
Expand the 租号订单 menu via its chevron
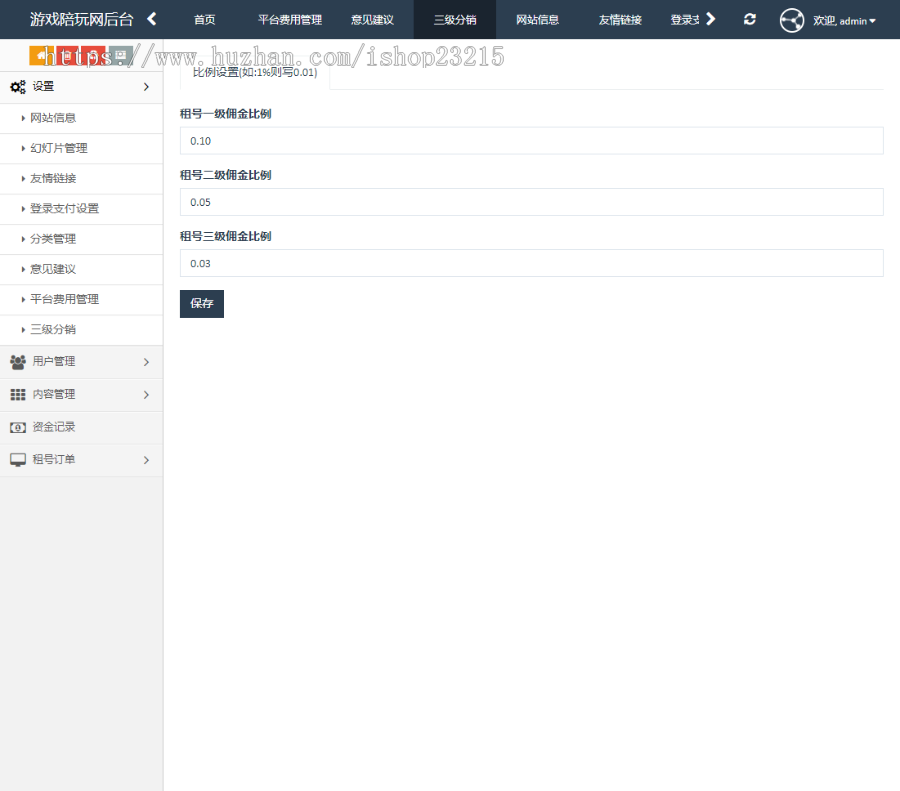point(146,460)
